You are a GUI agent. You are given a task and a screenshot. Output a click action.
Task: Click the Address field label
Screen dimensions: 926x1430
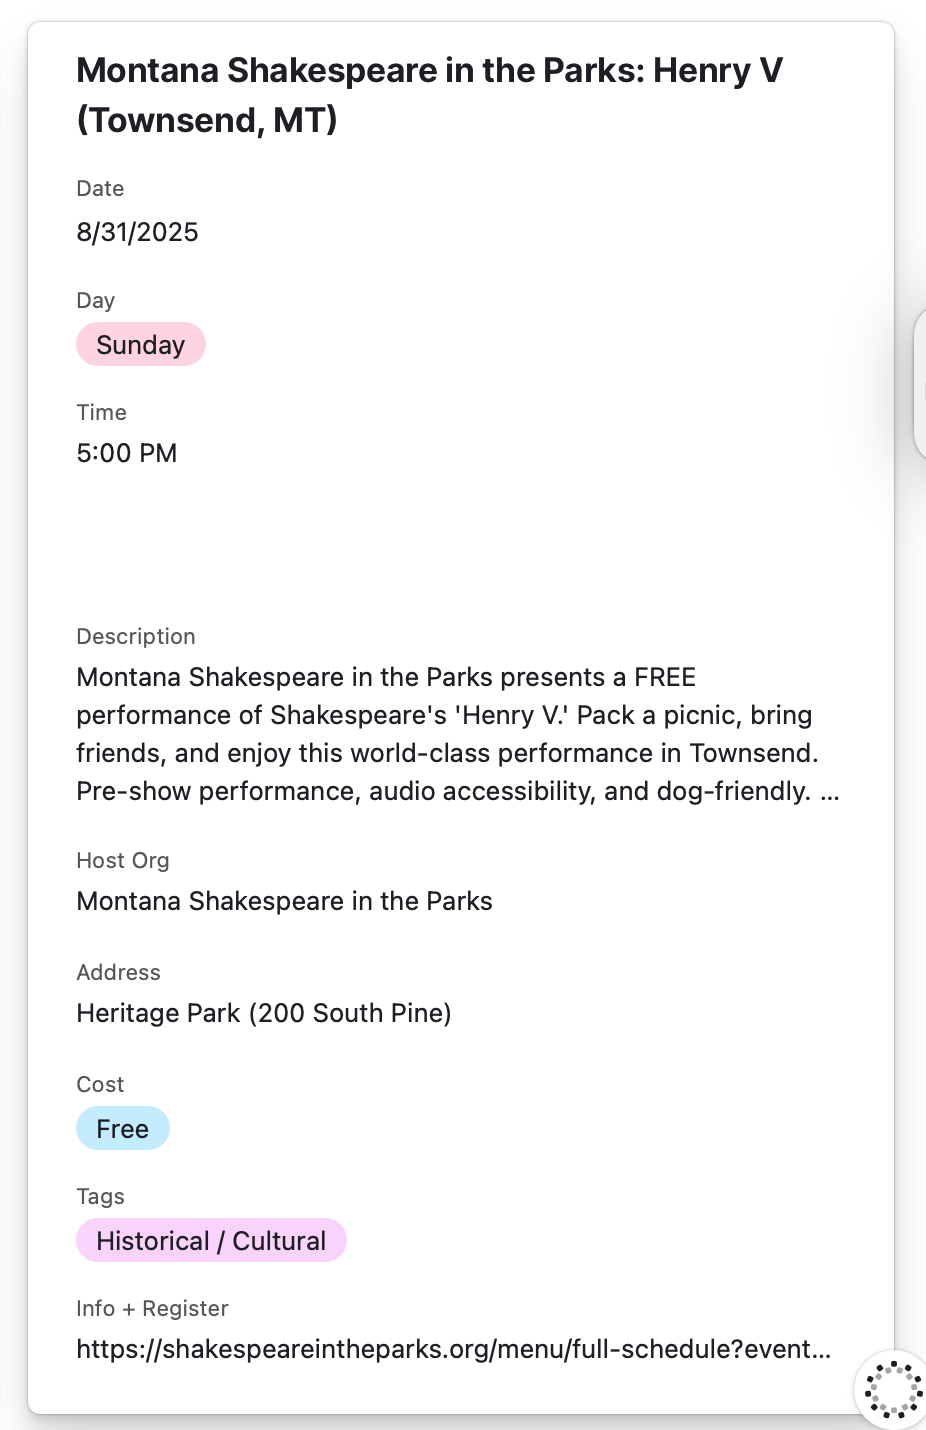coord(118,972)
